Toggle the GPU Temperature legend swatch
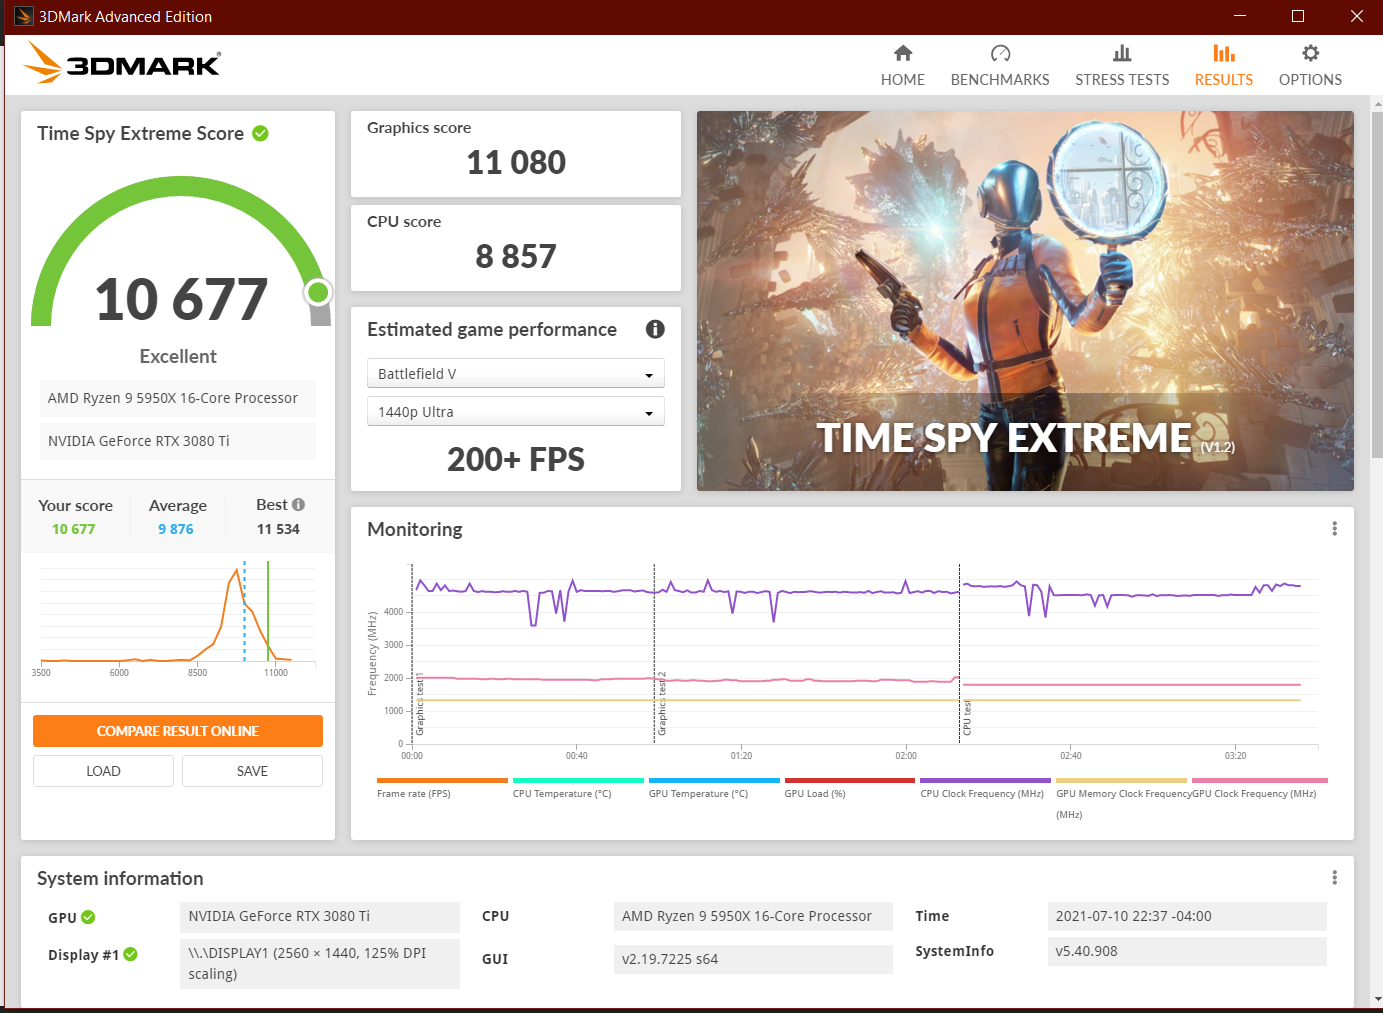Image resolution: width=1383 pixels, height=1013 pixels. point(714,780)
